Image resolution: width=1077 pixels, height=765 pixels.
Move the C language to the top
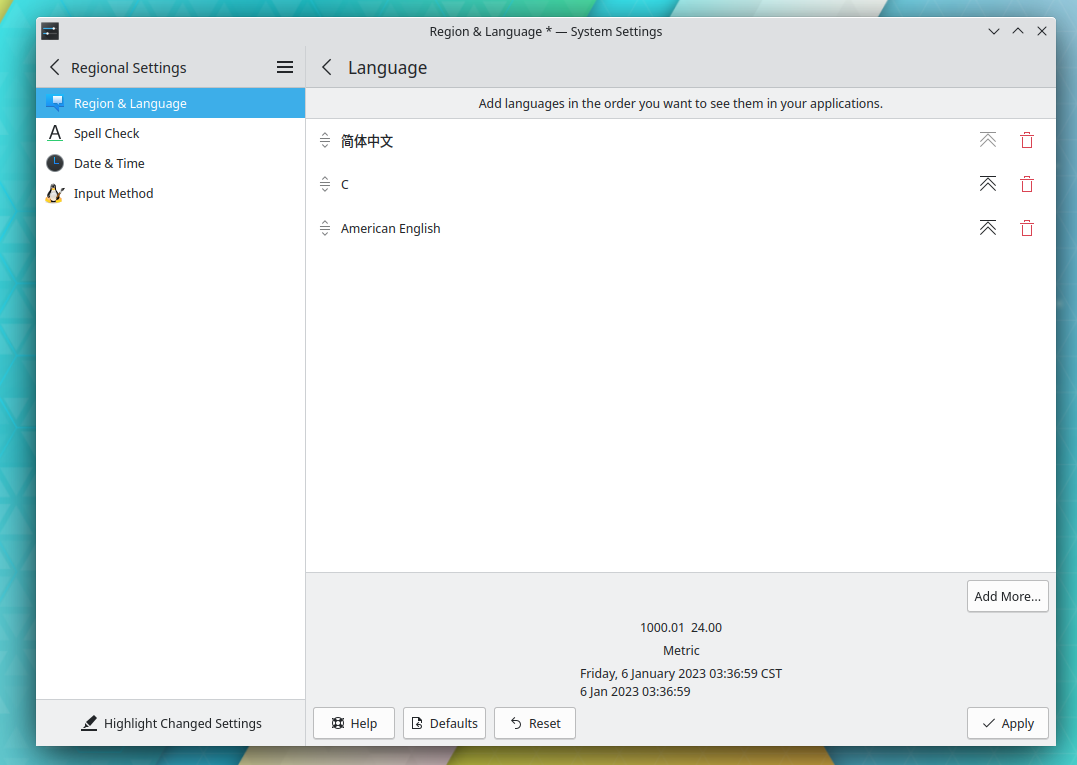point(988,184)
